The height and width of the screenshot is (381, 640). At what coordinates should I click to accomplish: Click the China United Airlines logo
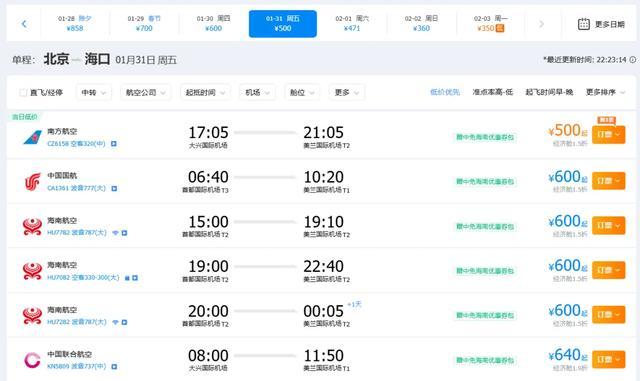tap(32, 360)
